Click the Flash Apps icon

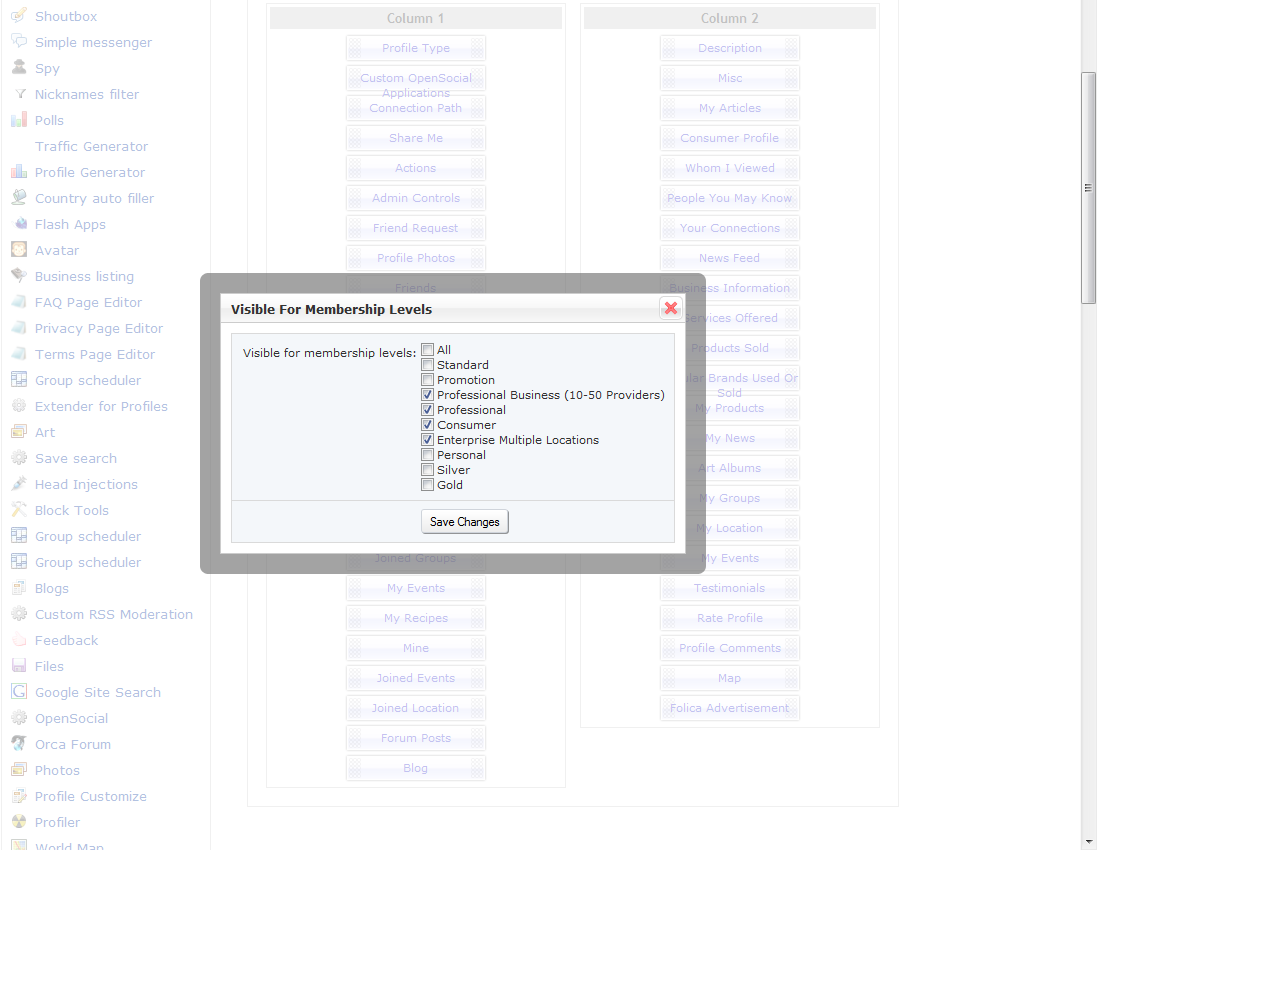[19, 224]
